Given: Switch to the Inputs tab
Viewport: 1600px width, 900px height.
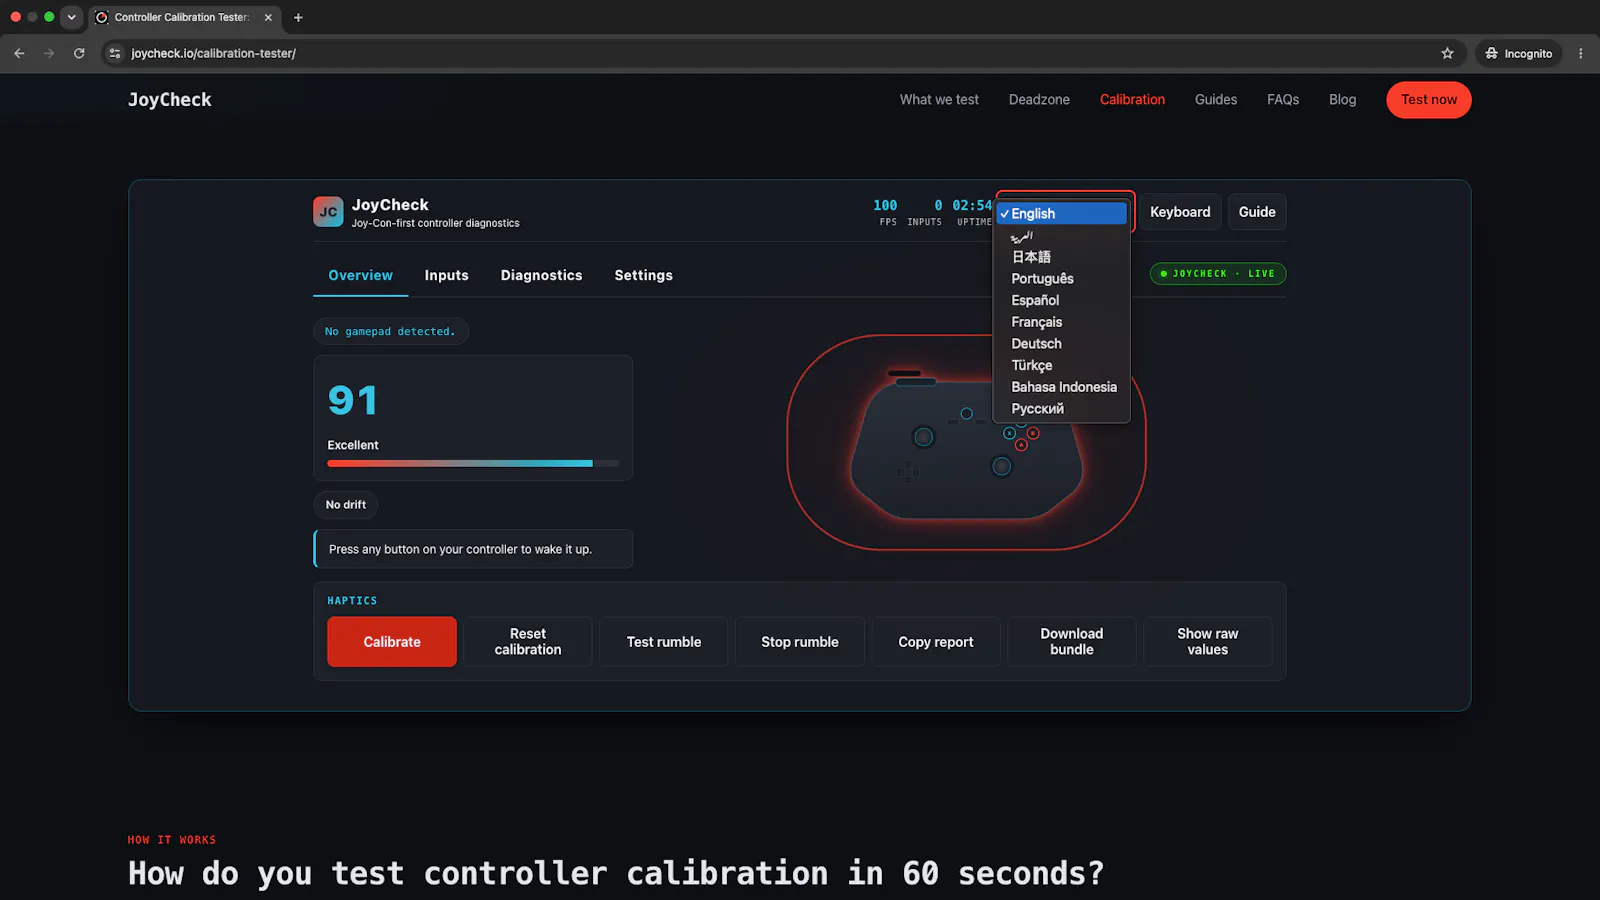Looking at the screenshot, I should [446, 275].
